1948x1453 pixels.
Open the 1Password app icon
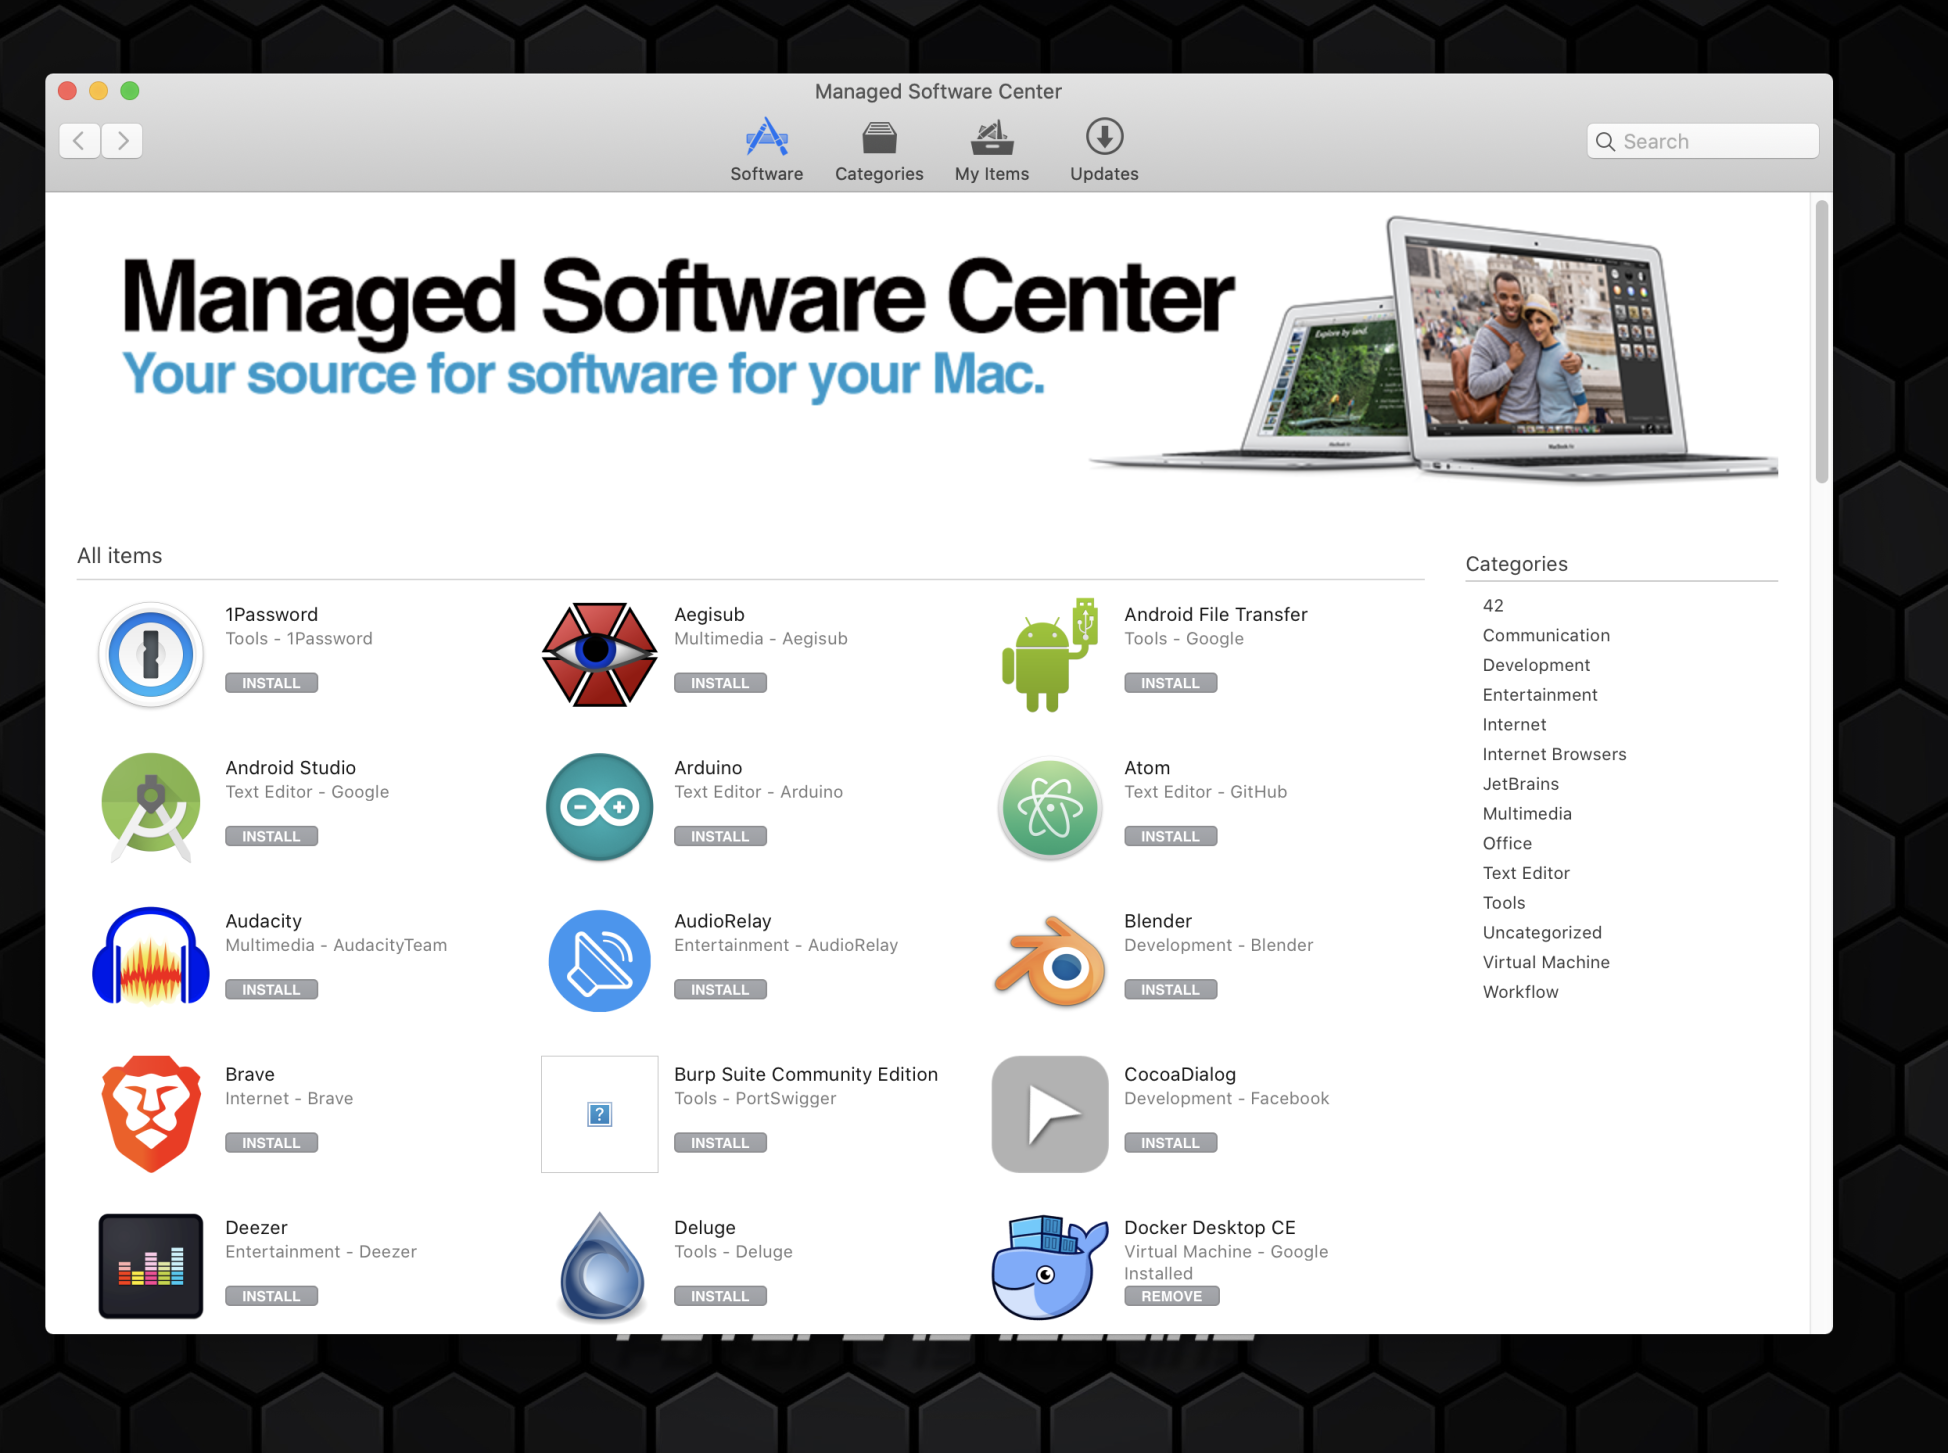tap(151, 656)
